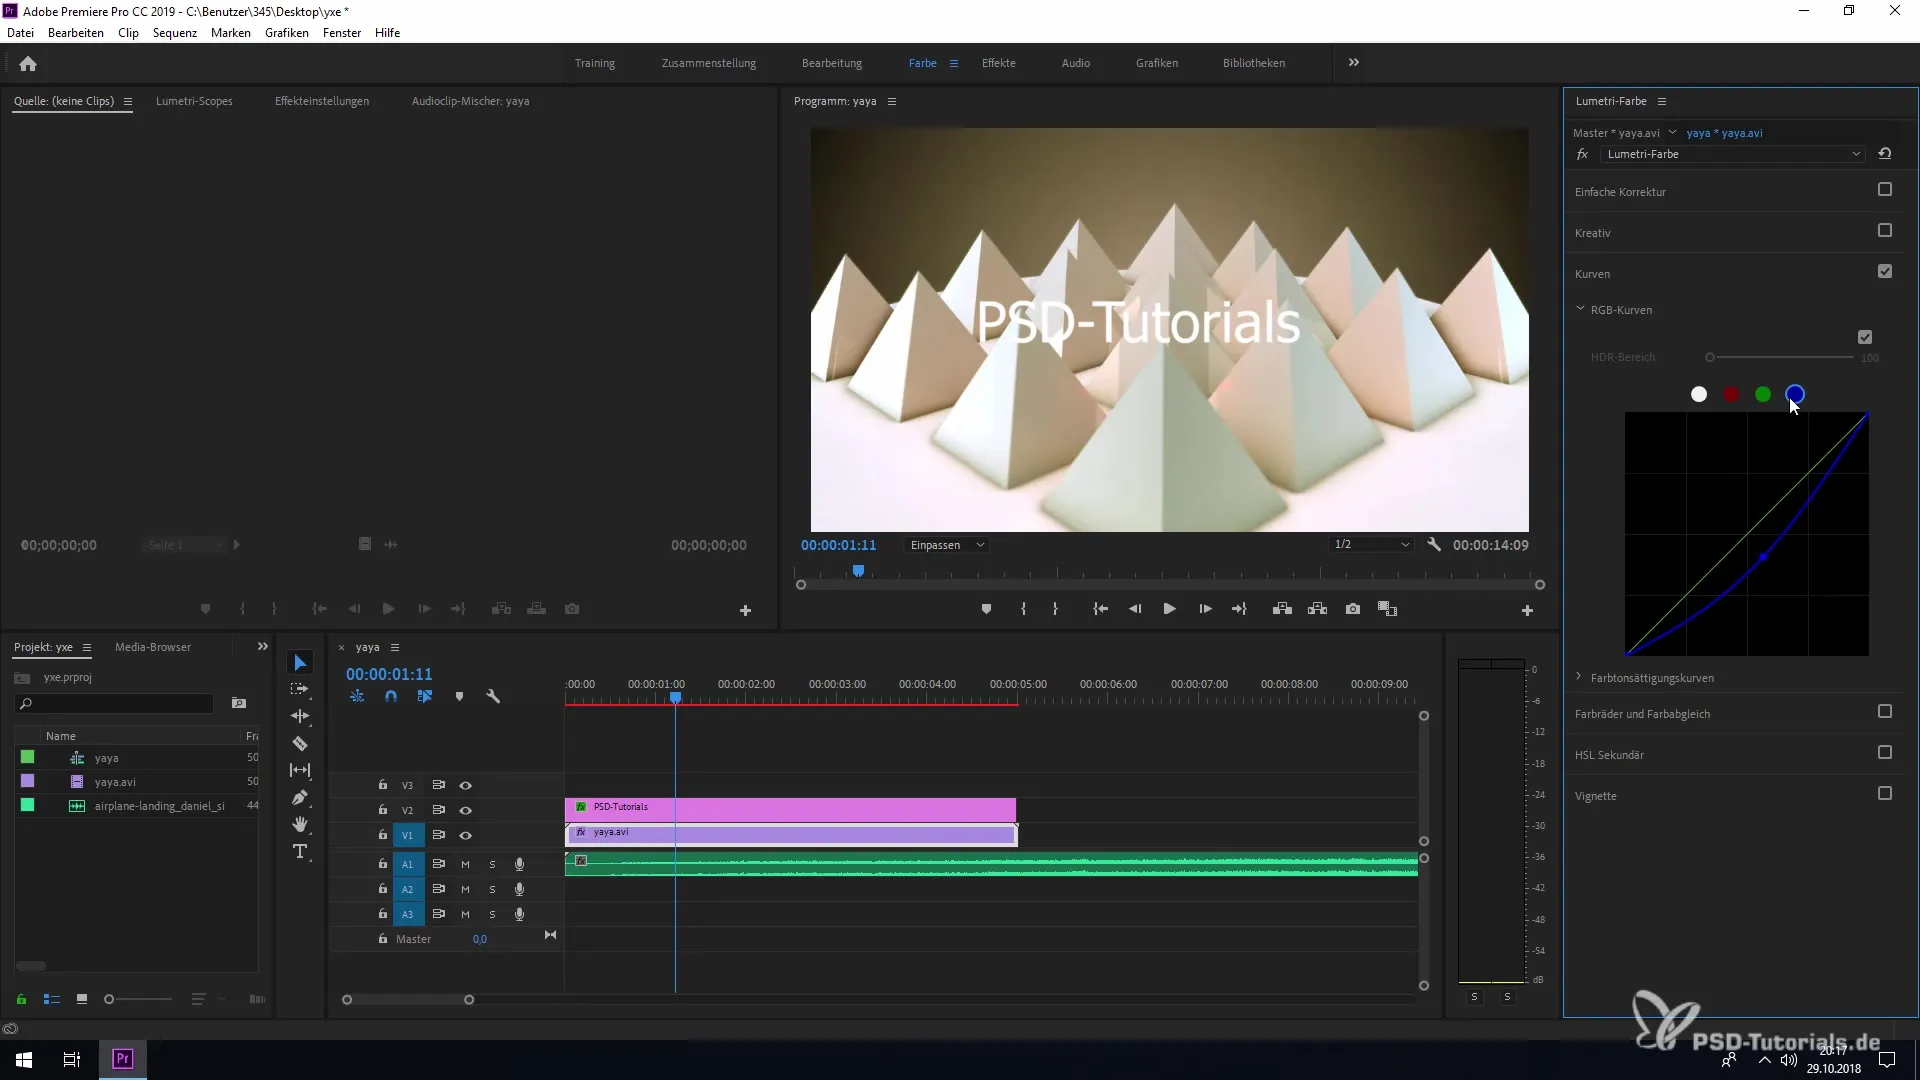The height and width of the screenshot is (1080, 1920).
Task: Go to Out point in Program monitor
Action: 1239,609
